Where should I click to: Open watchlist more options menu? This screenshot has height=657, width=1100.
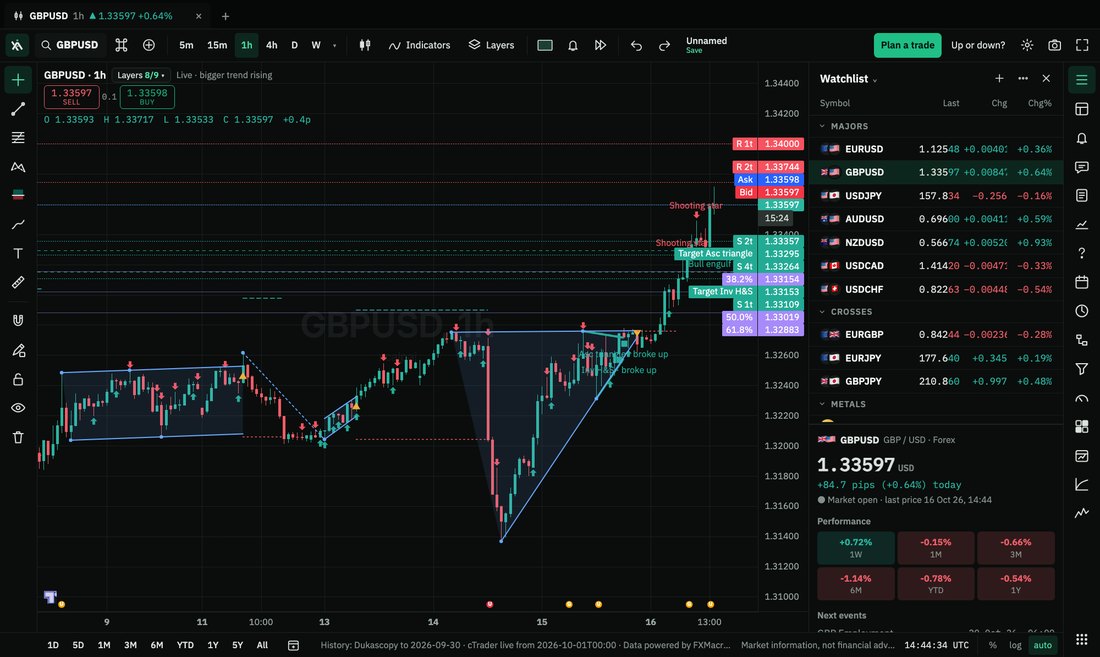(1023, 79)
